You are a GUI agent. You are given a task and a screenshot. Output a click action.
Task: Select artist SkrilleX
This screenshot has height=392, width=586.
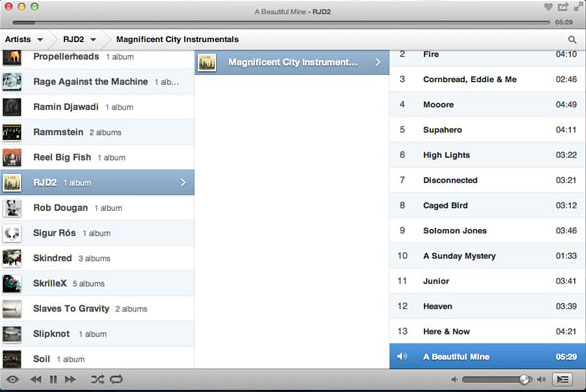pyautogui.click(x=97, y=283)
